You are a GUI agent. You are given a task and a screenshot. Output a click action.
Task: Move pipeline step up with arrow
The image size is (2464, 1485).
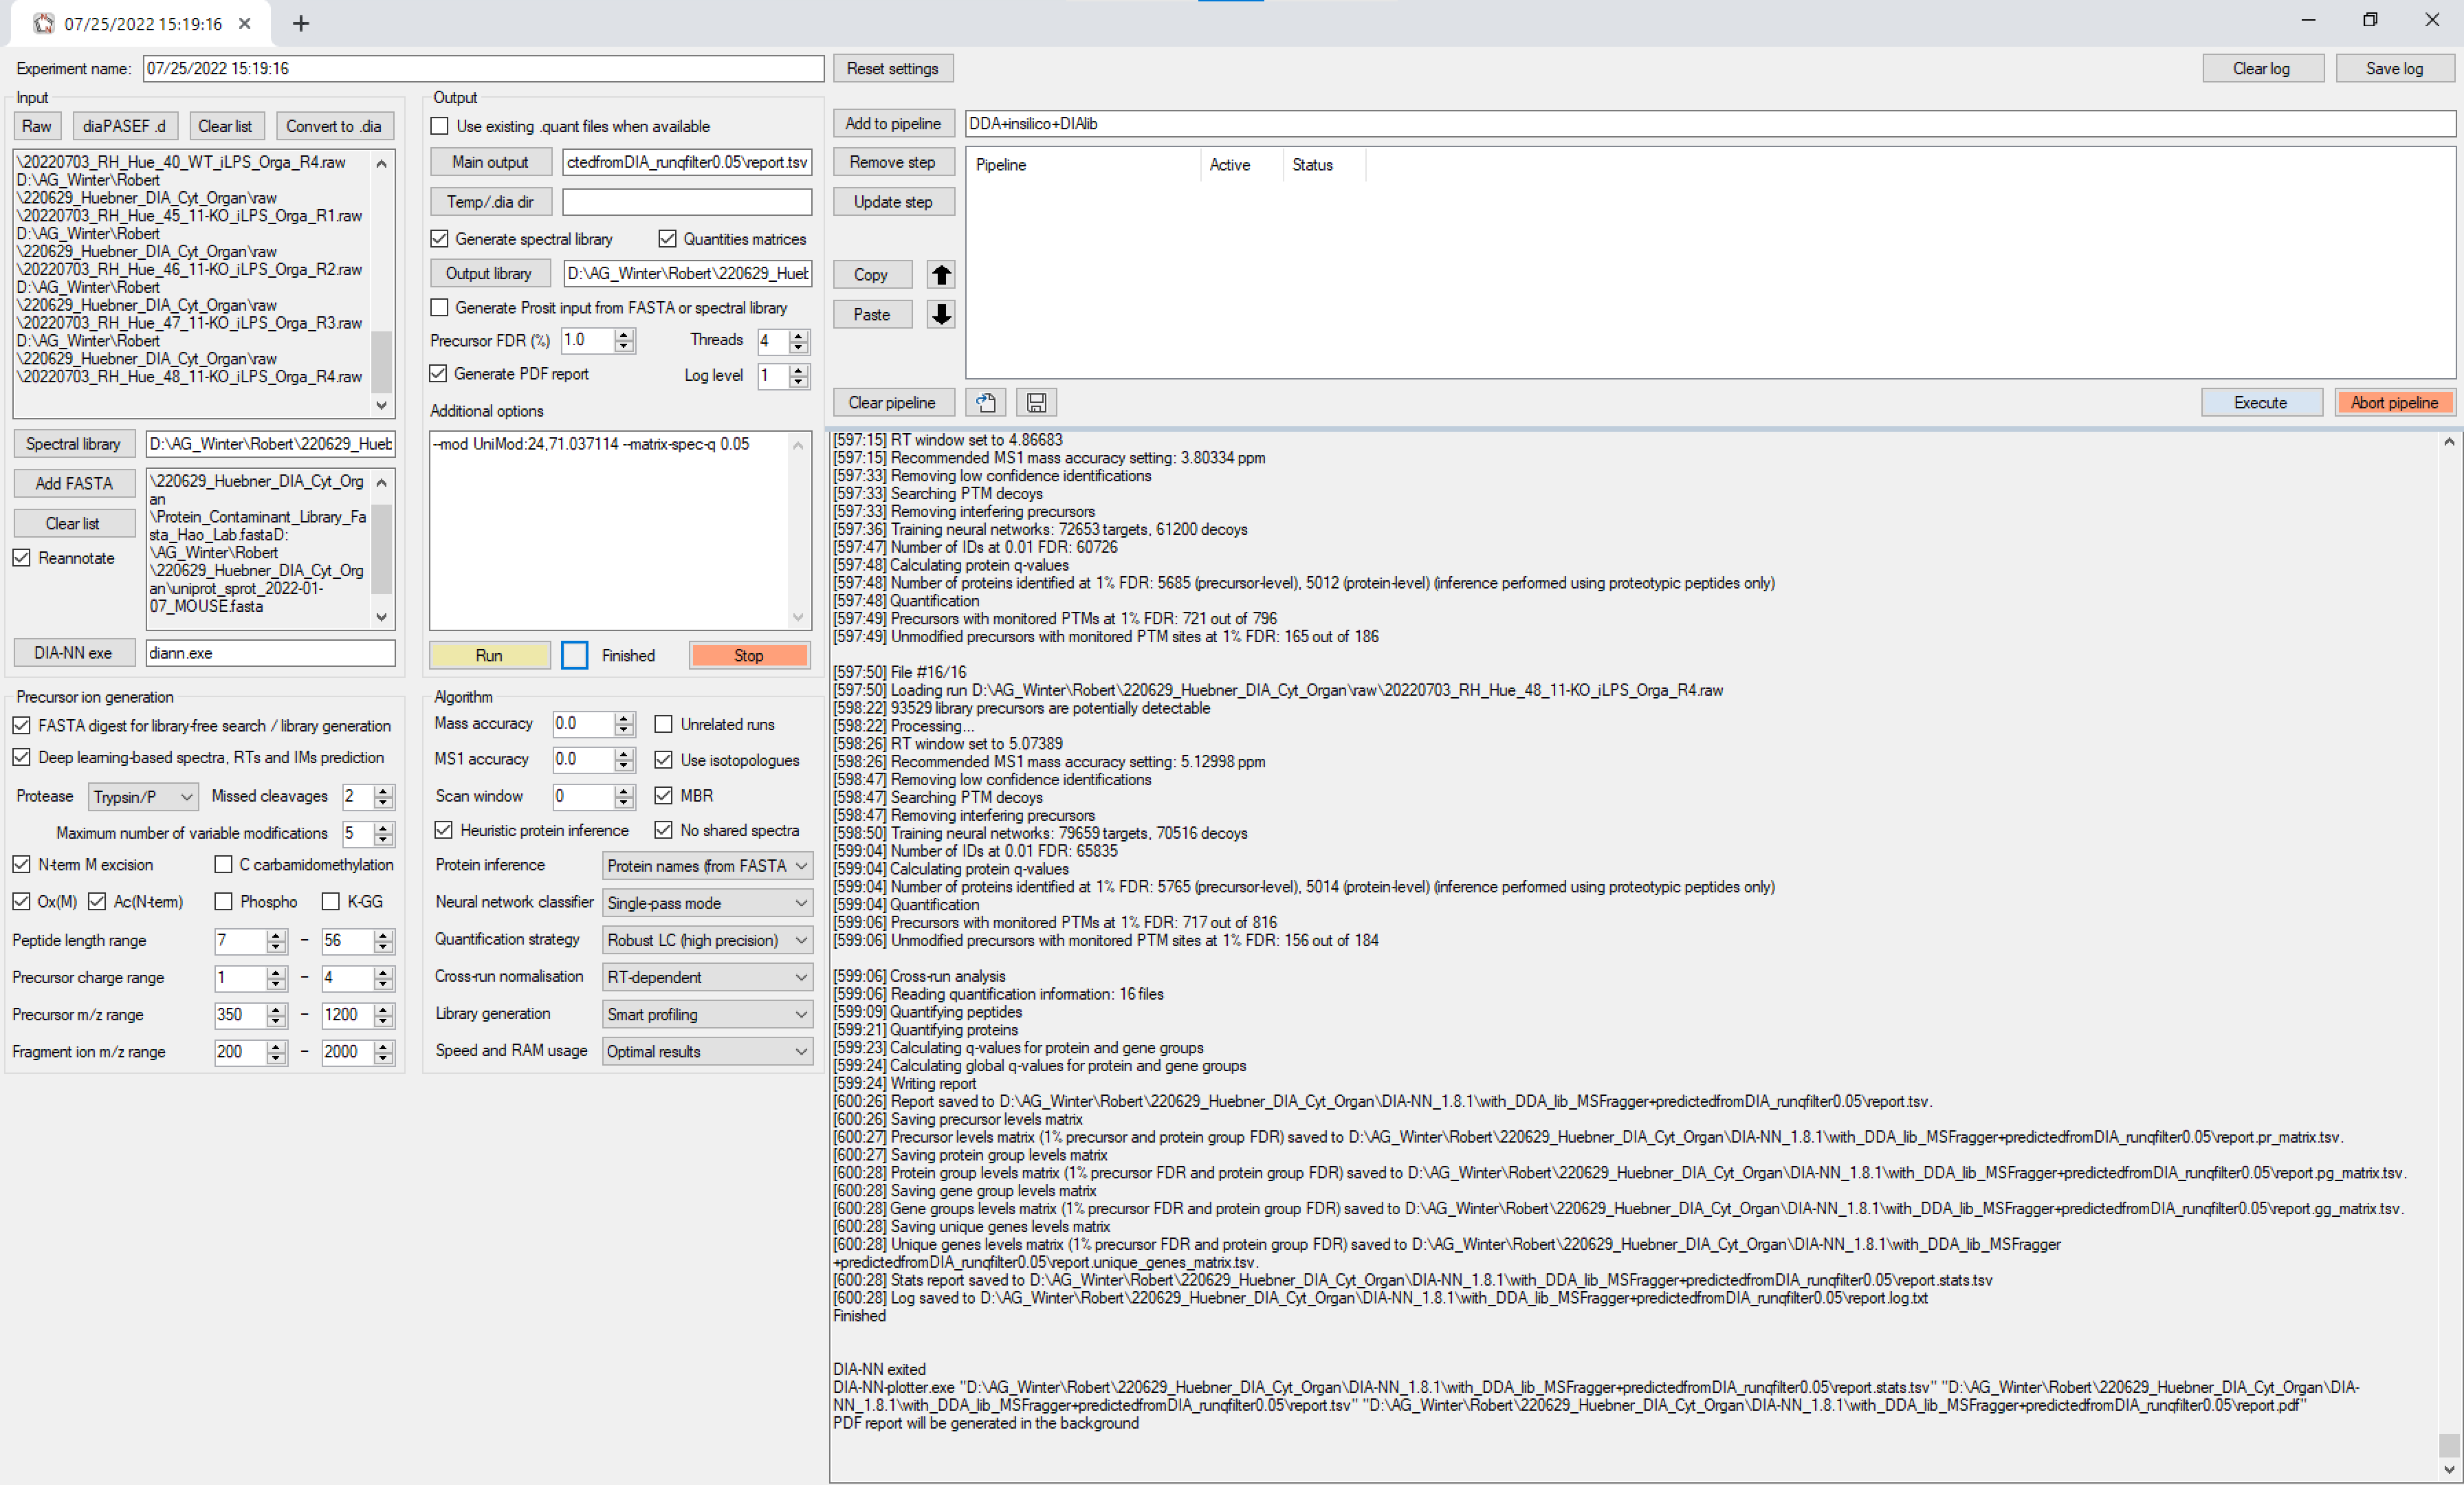click(940, 275)
